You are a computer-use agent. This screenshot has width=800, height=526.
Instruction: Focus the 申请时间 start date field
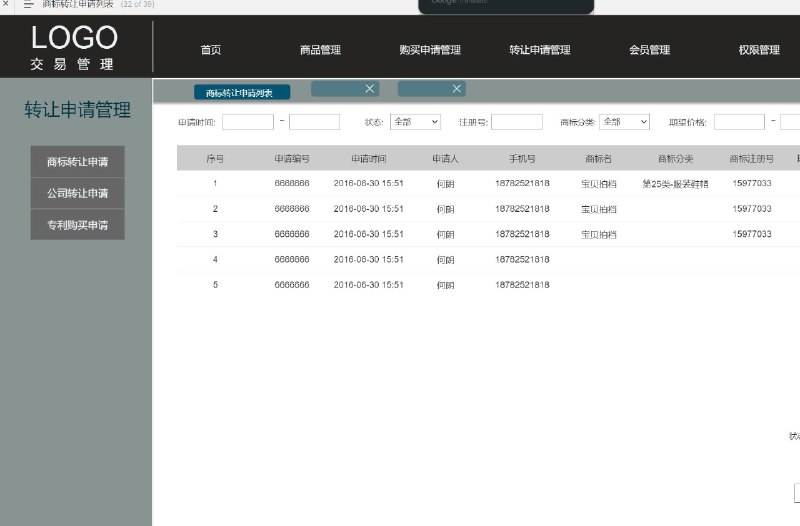coord(248,122)
